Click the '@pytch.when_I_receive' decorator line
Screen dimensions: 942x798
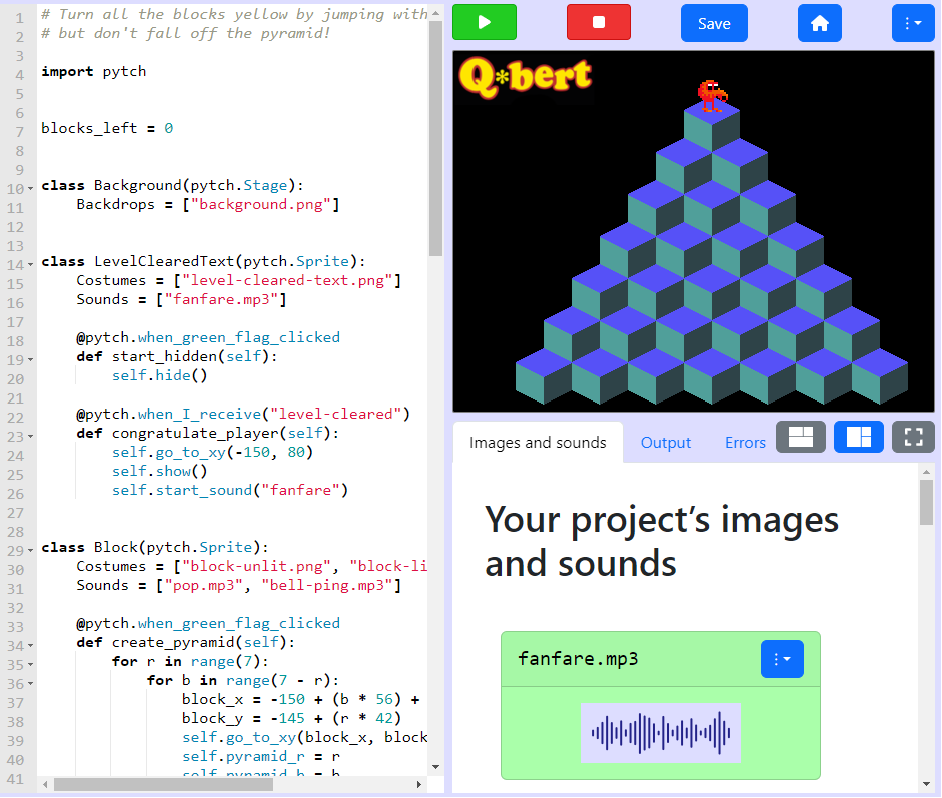[x=243, y=414]
